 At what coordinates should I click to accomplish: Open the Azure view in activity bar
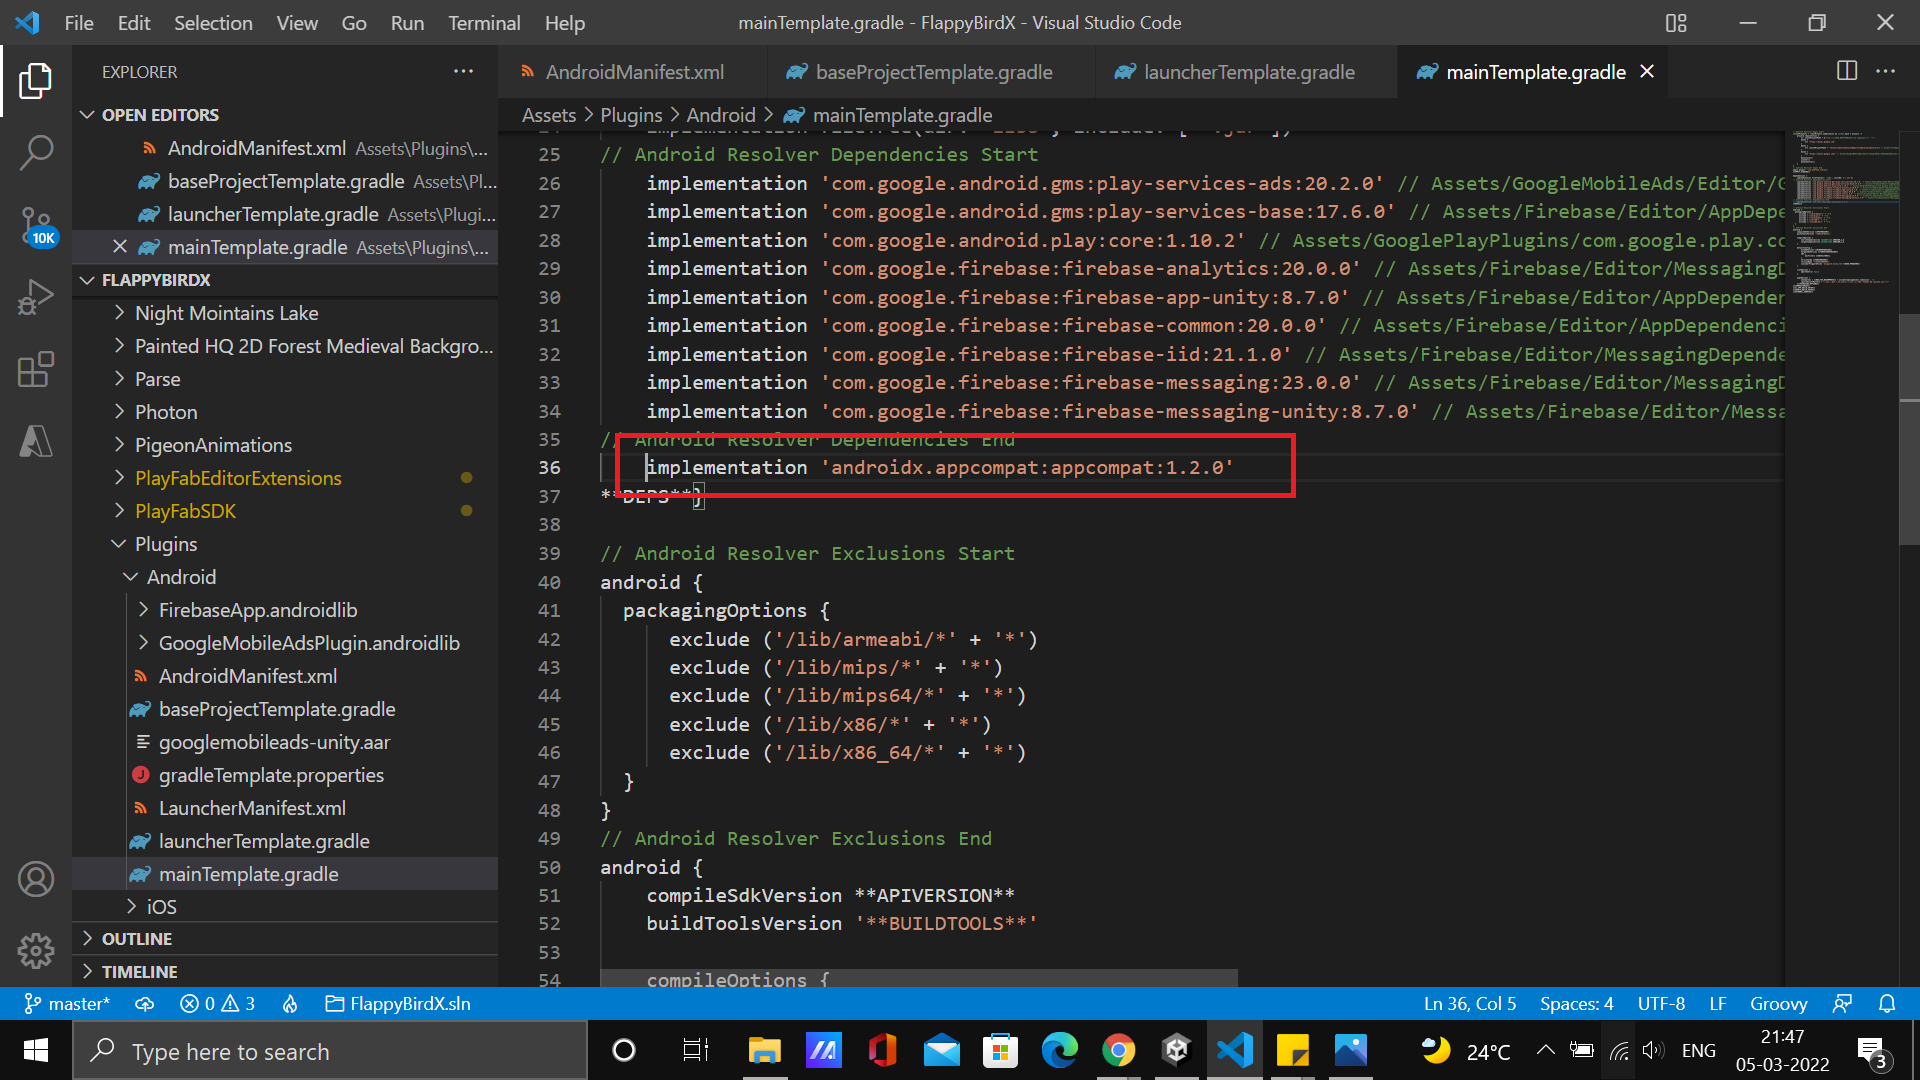pyautogui.click(x=36, y=441)
